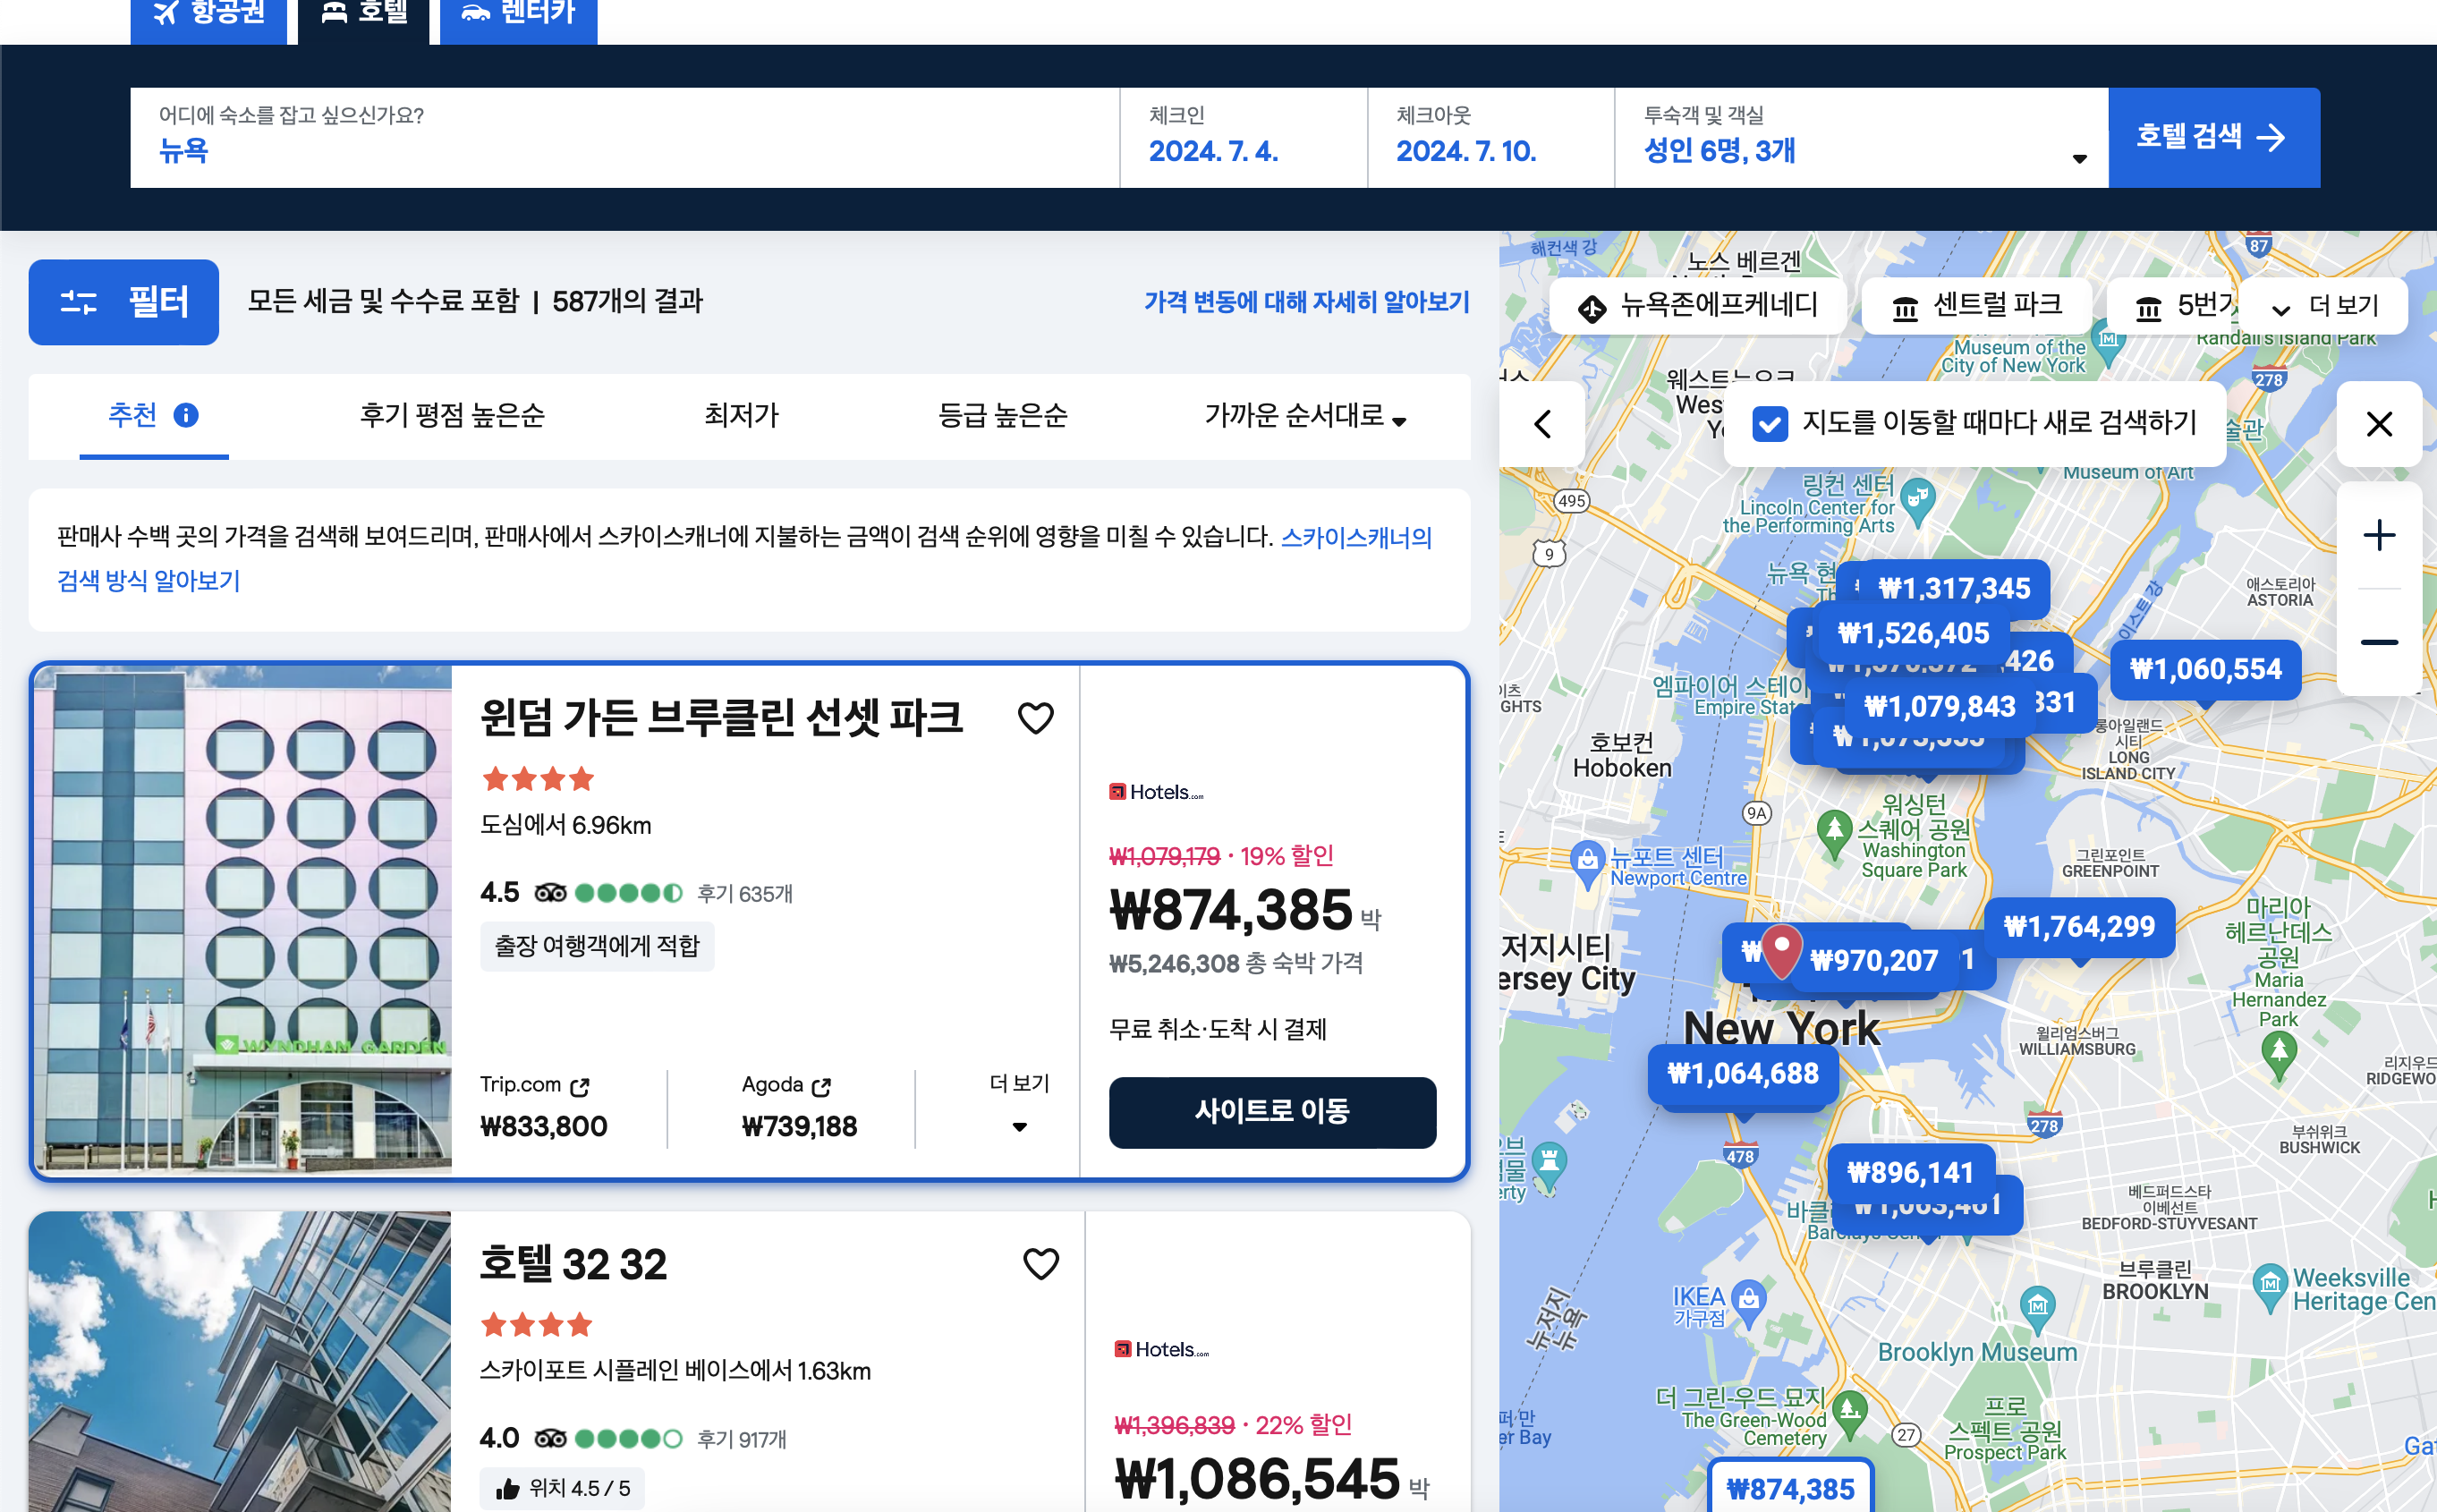This screenshot has width=2437, height=1512.
Task: Save Wyndham Garden Brooklyn hotel with heart icon
Action: 1035,718
